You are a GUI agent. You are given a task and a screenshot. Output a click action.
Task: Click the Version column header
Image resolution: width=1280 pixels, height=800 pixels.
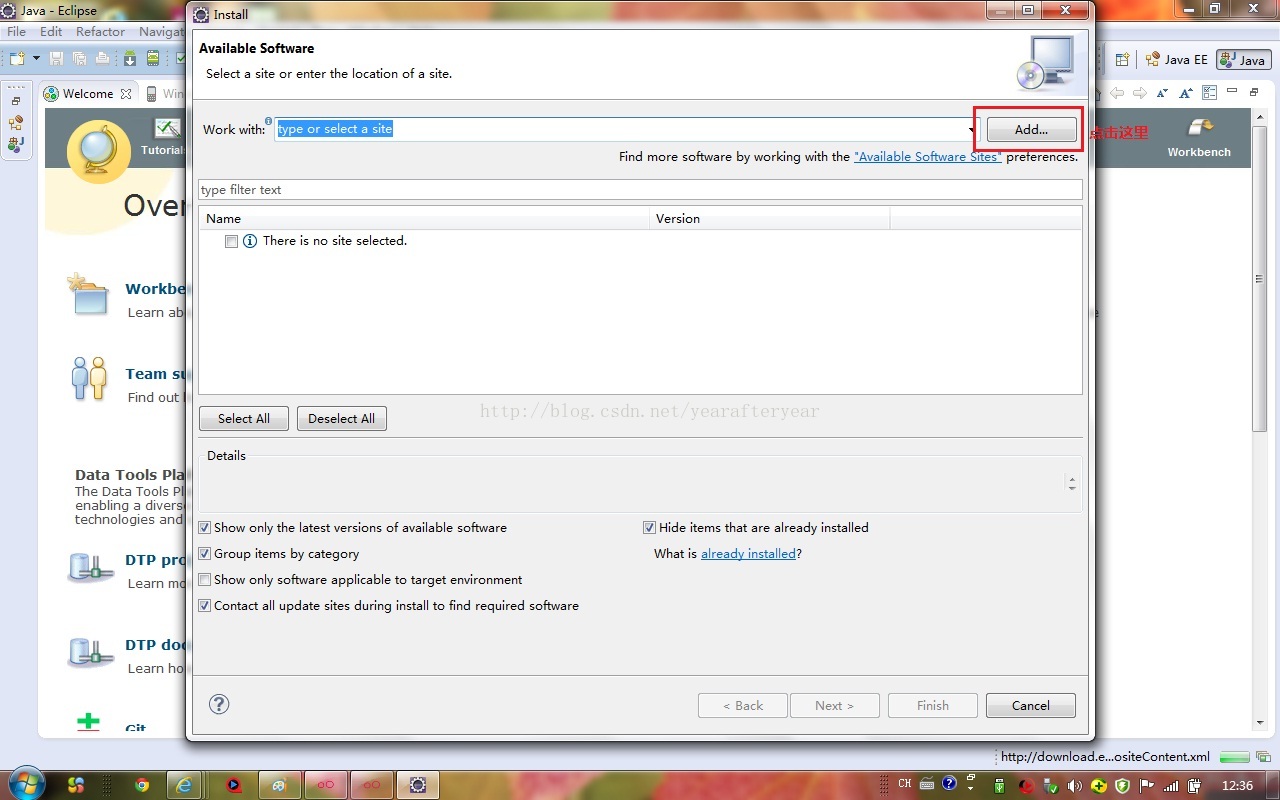point(770,218)
